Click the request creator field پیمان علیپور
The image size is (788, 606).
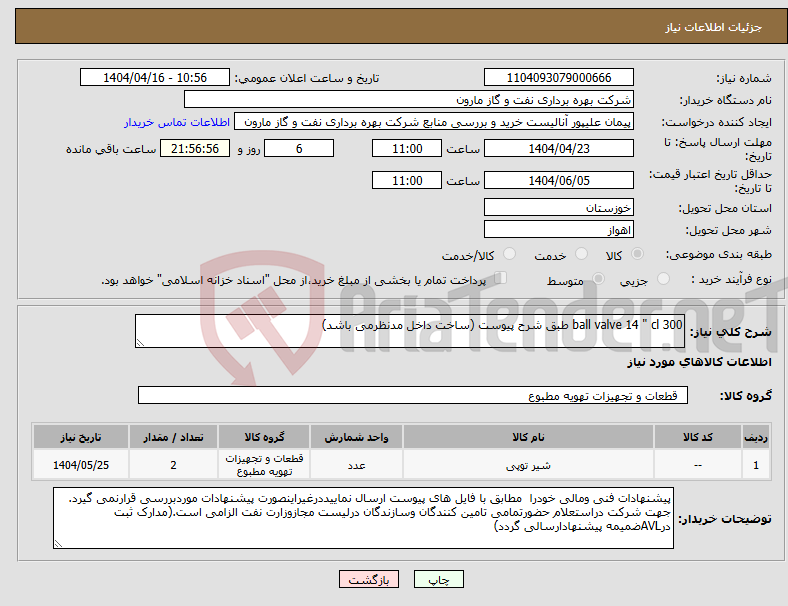point(434,122)
